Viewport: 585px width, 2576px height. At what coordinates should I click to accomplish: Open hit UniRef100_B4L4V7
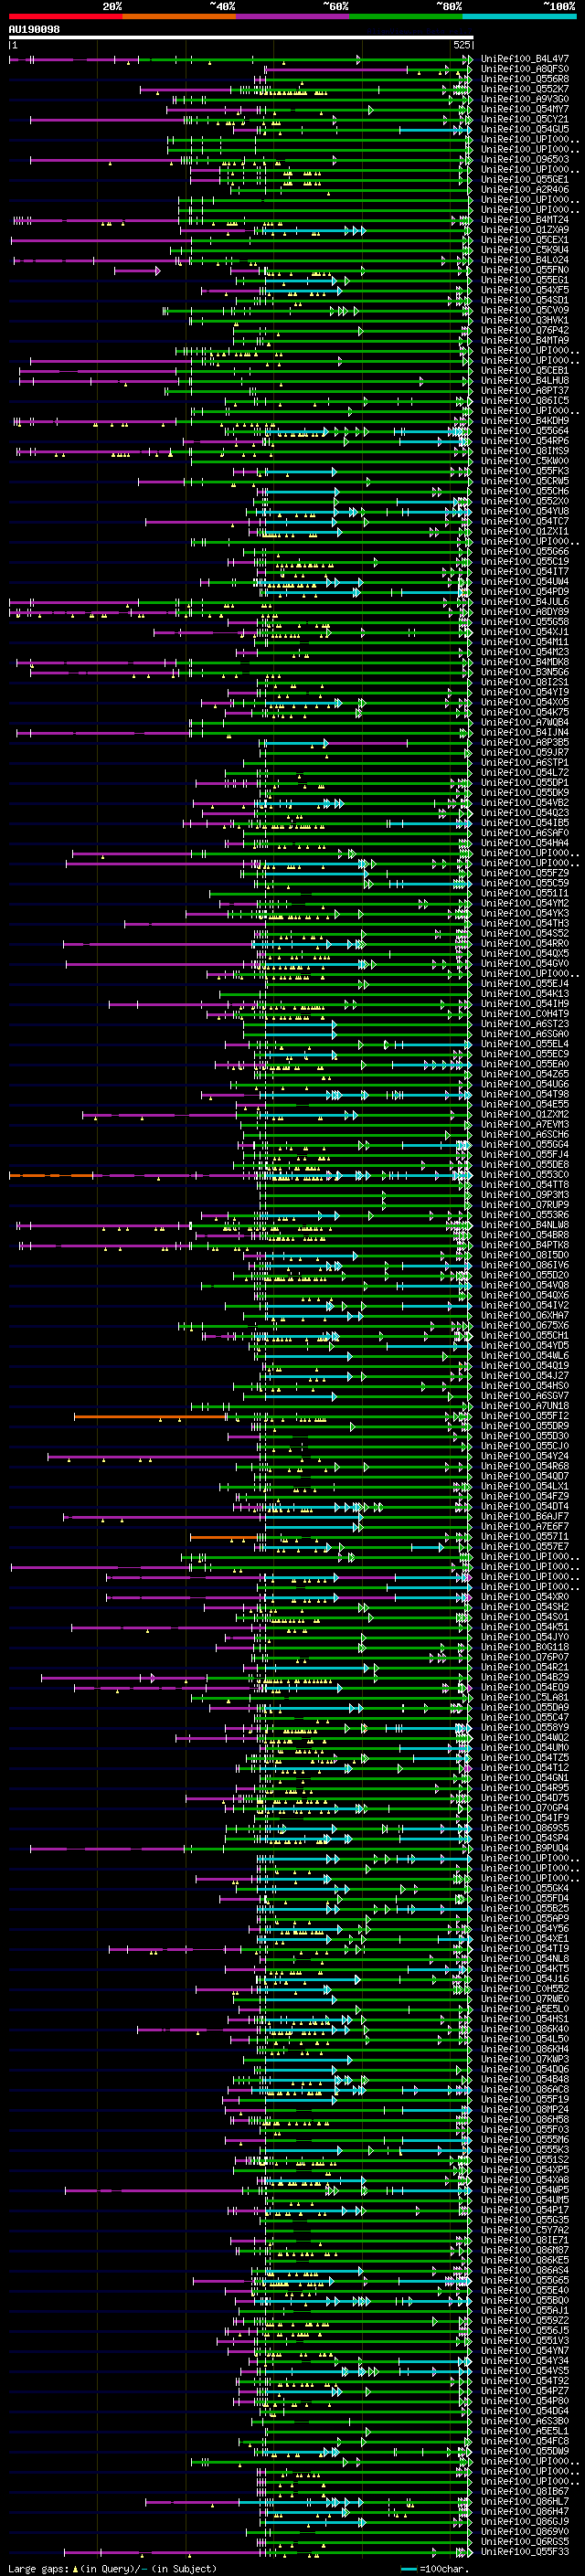click(x=525, y=59)
